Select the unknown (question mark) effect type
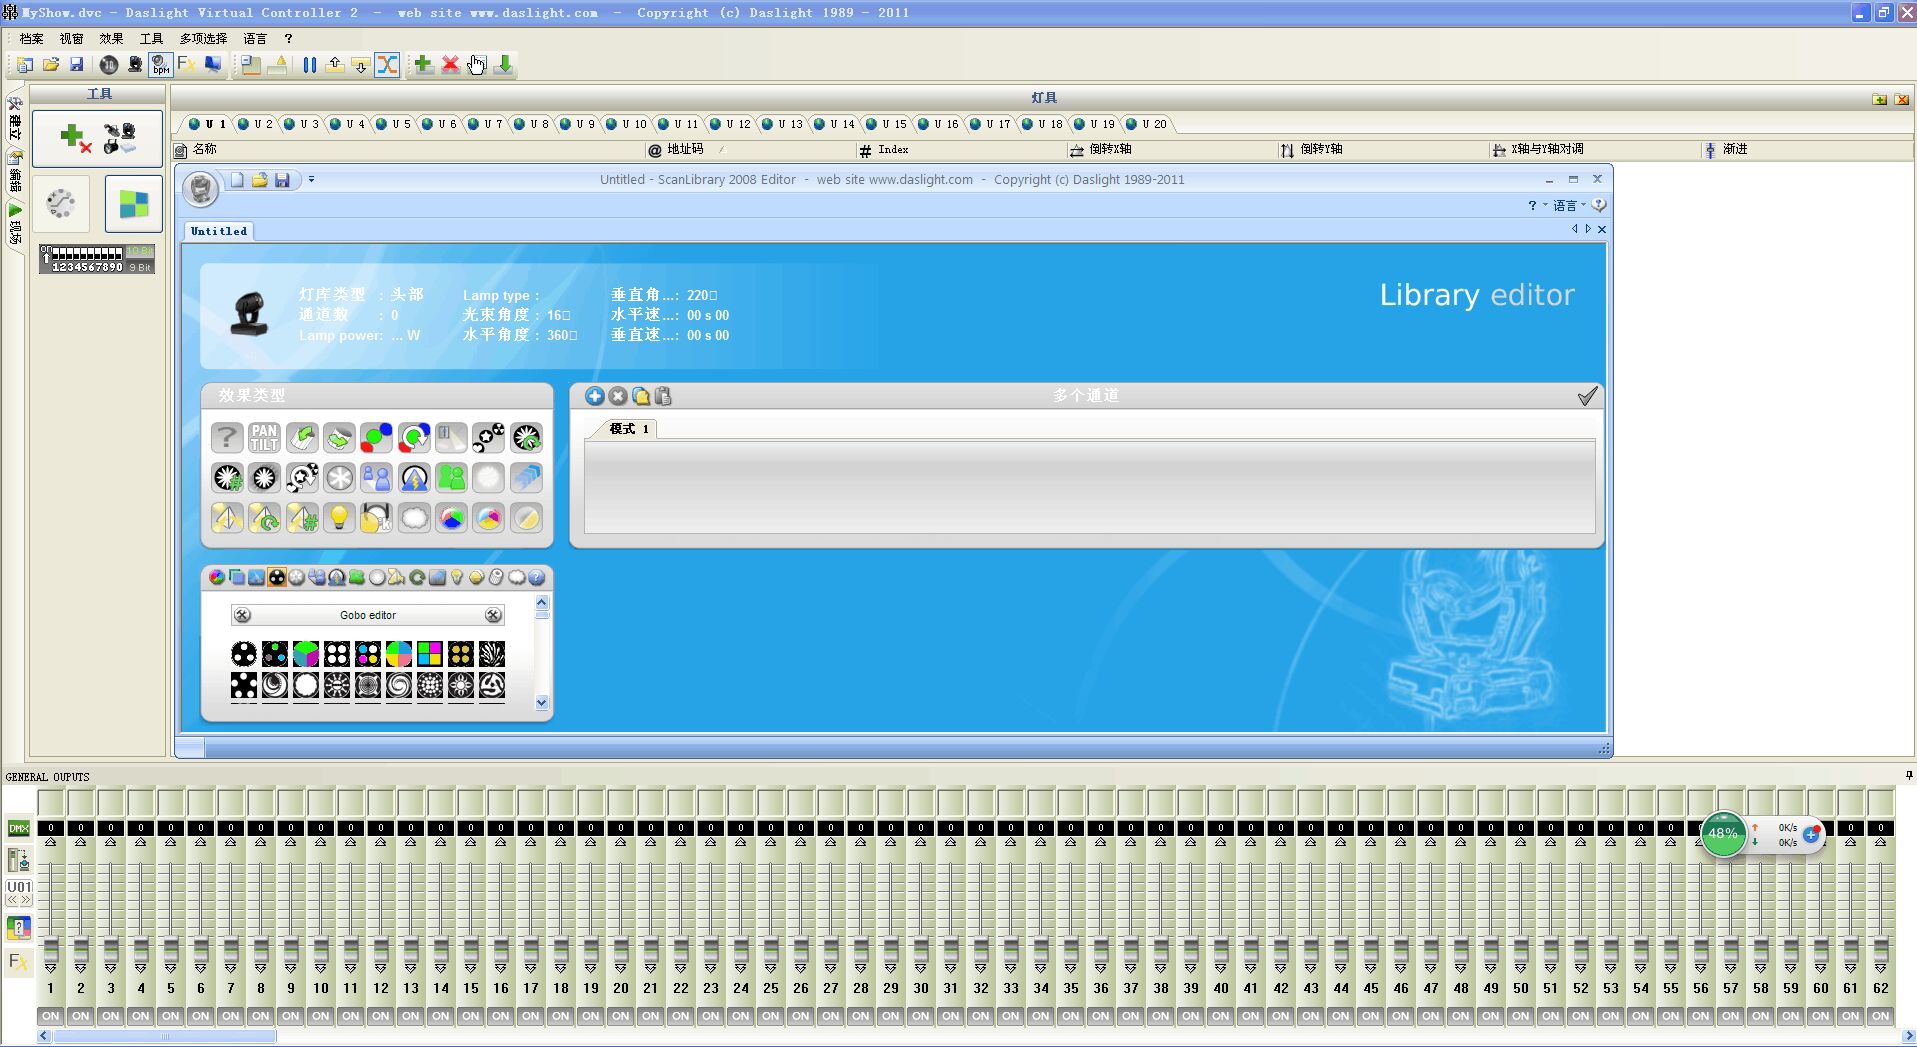Viewport: 1917px width, 1047px height. (227, 437)
